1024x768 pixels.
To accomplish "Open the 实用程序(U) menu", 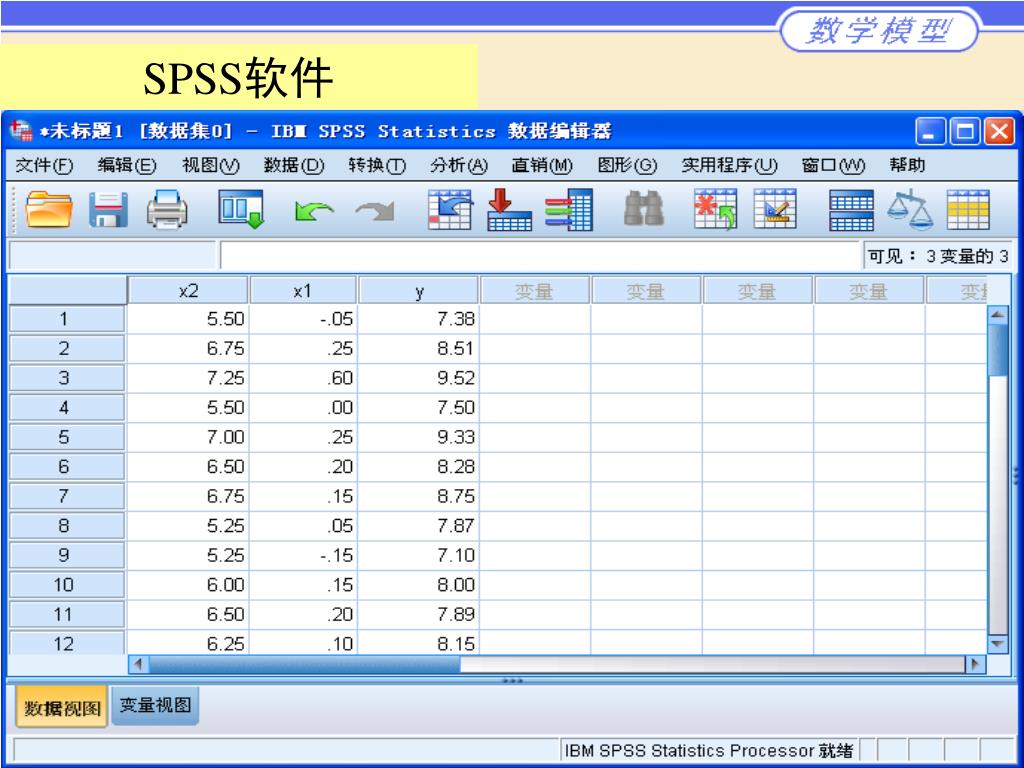I will [729, 165].
